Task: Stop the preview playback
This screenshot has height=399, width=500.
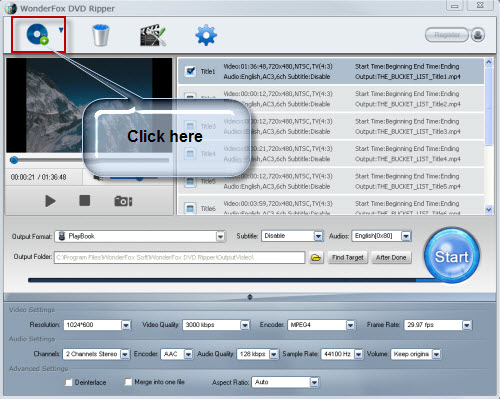Action: point(85,201)
